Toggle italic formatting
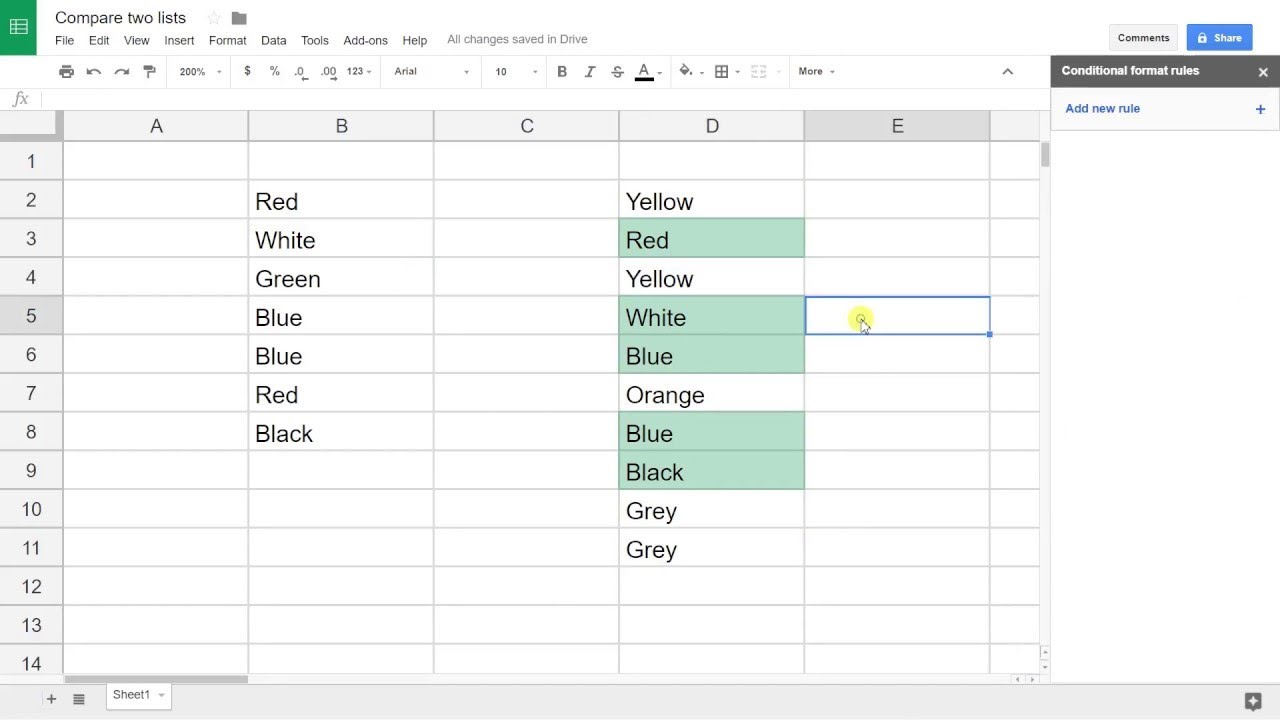 tap(590, 71)
